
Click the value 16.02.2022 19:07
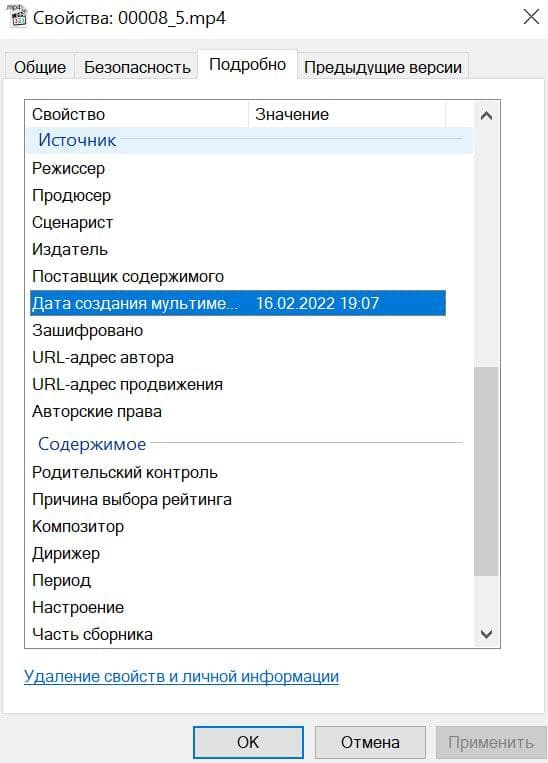(317, 303)
